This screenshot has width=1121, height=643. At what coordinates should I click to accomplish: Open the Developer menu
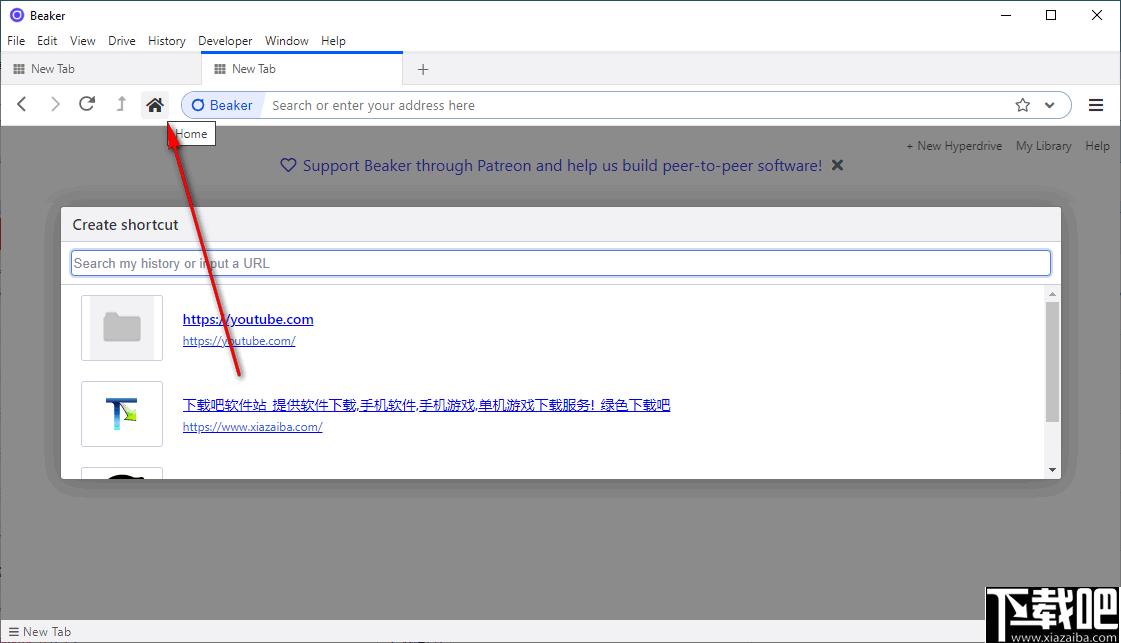225,41
